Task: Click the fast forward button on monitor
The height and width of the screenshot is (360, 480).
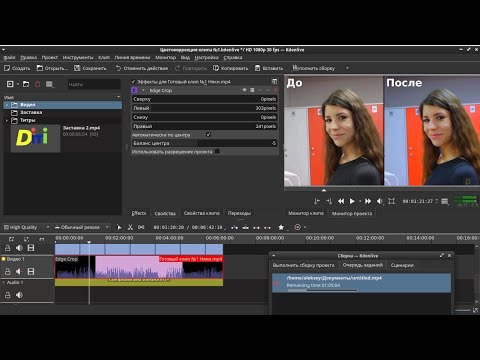Action: 368,201
